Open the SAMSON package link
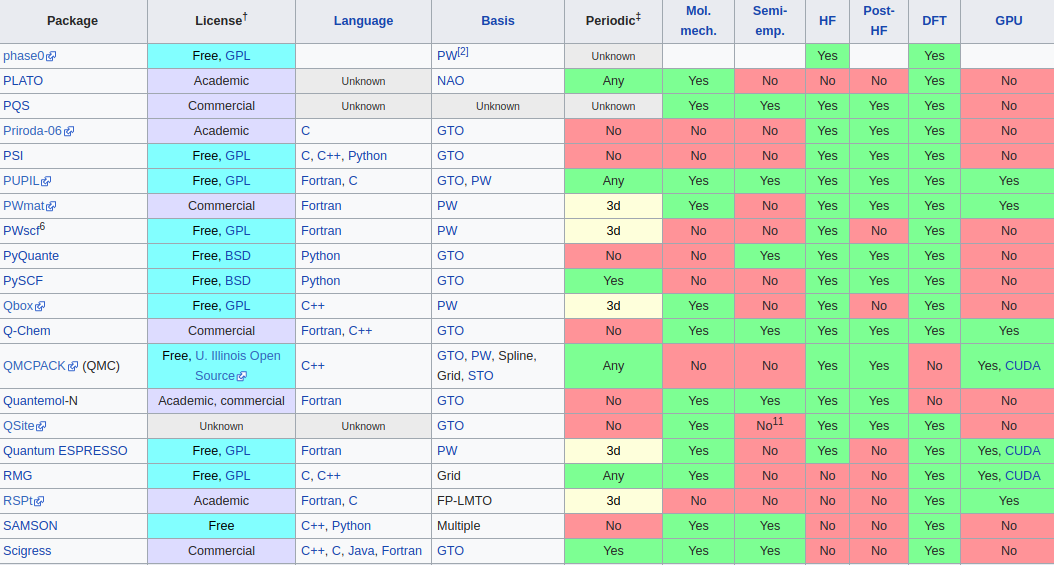 tap(30, 526)
